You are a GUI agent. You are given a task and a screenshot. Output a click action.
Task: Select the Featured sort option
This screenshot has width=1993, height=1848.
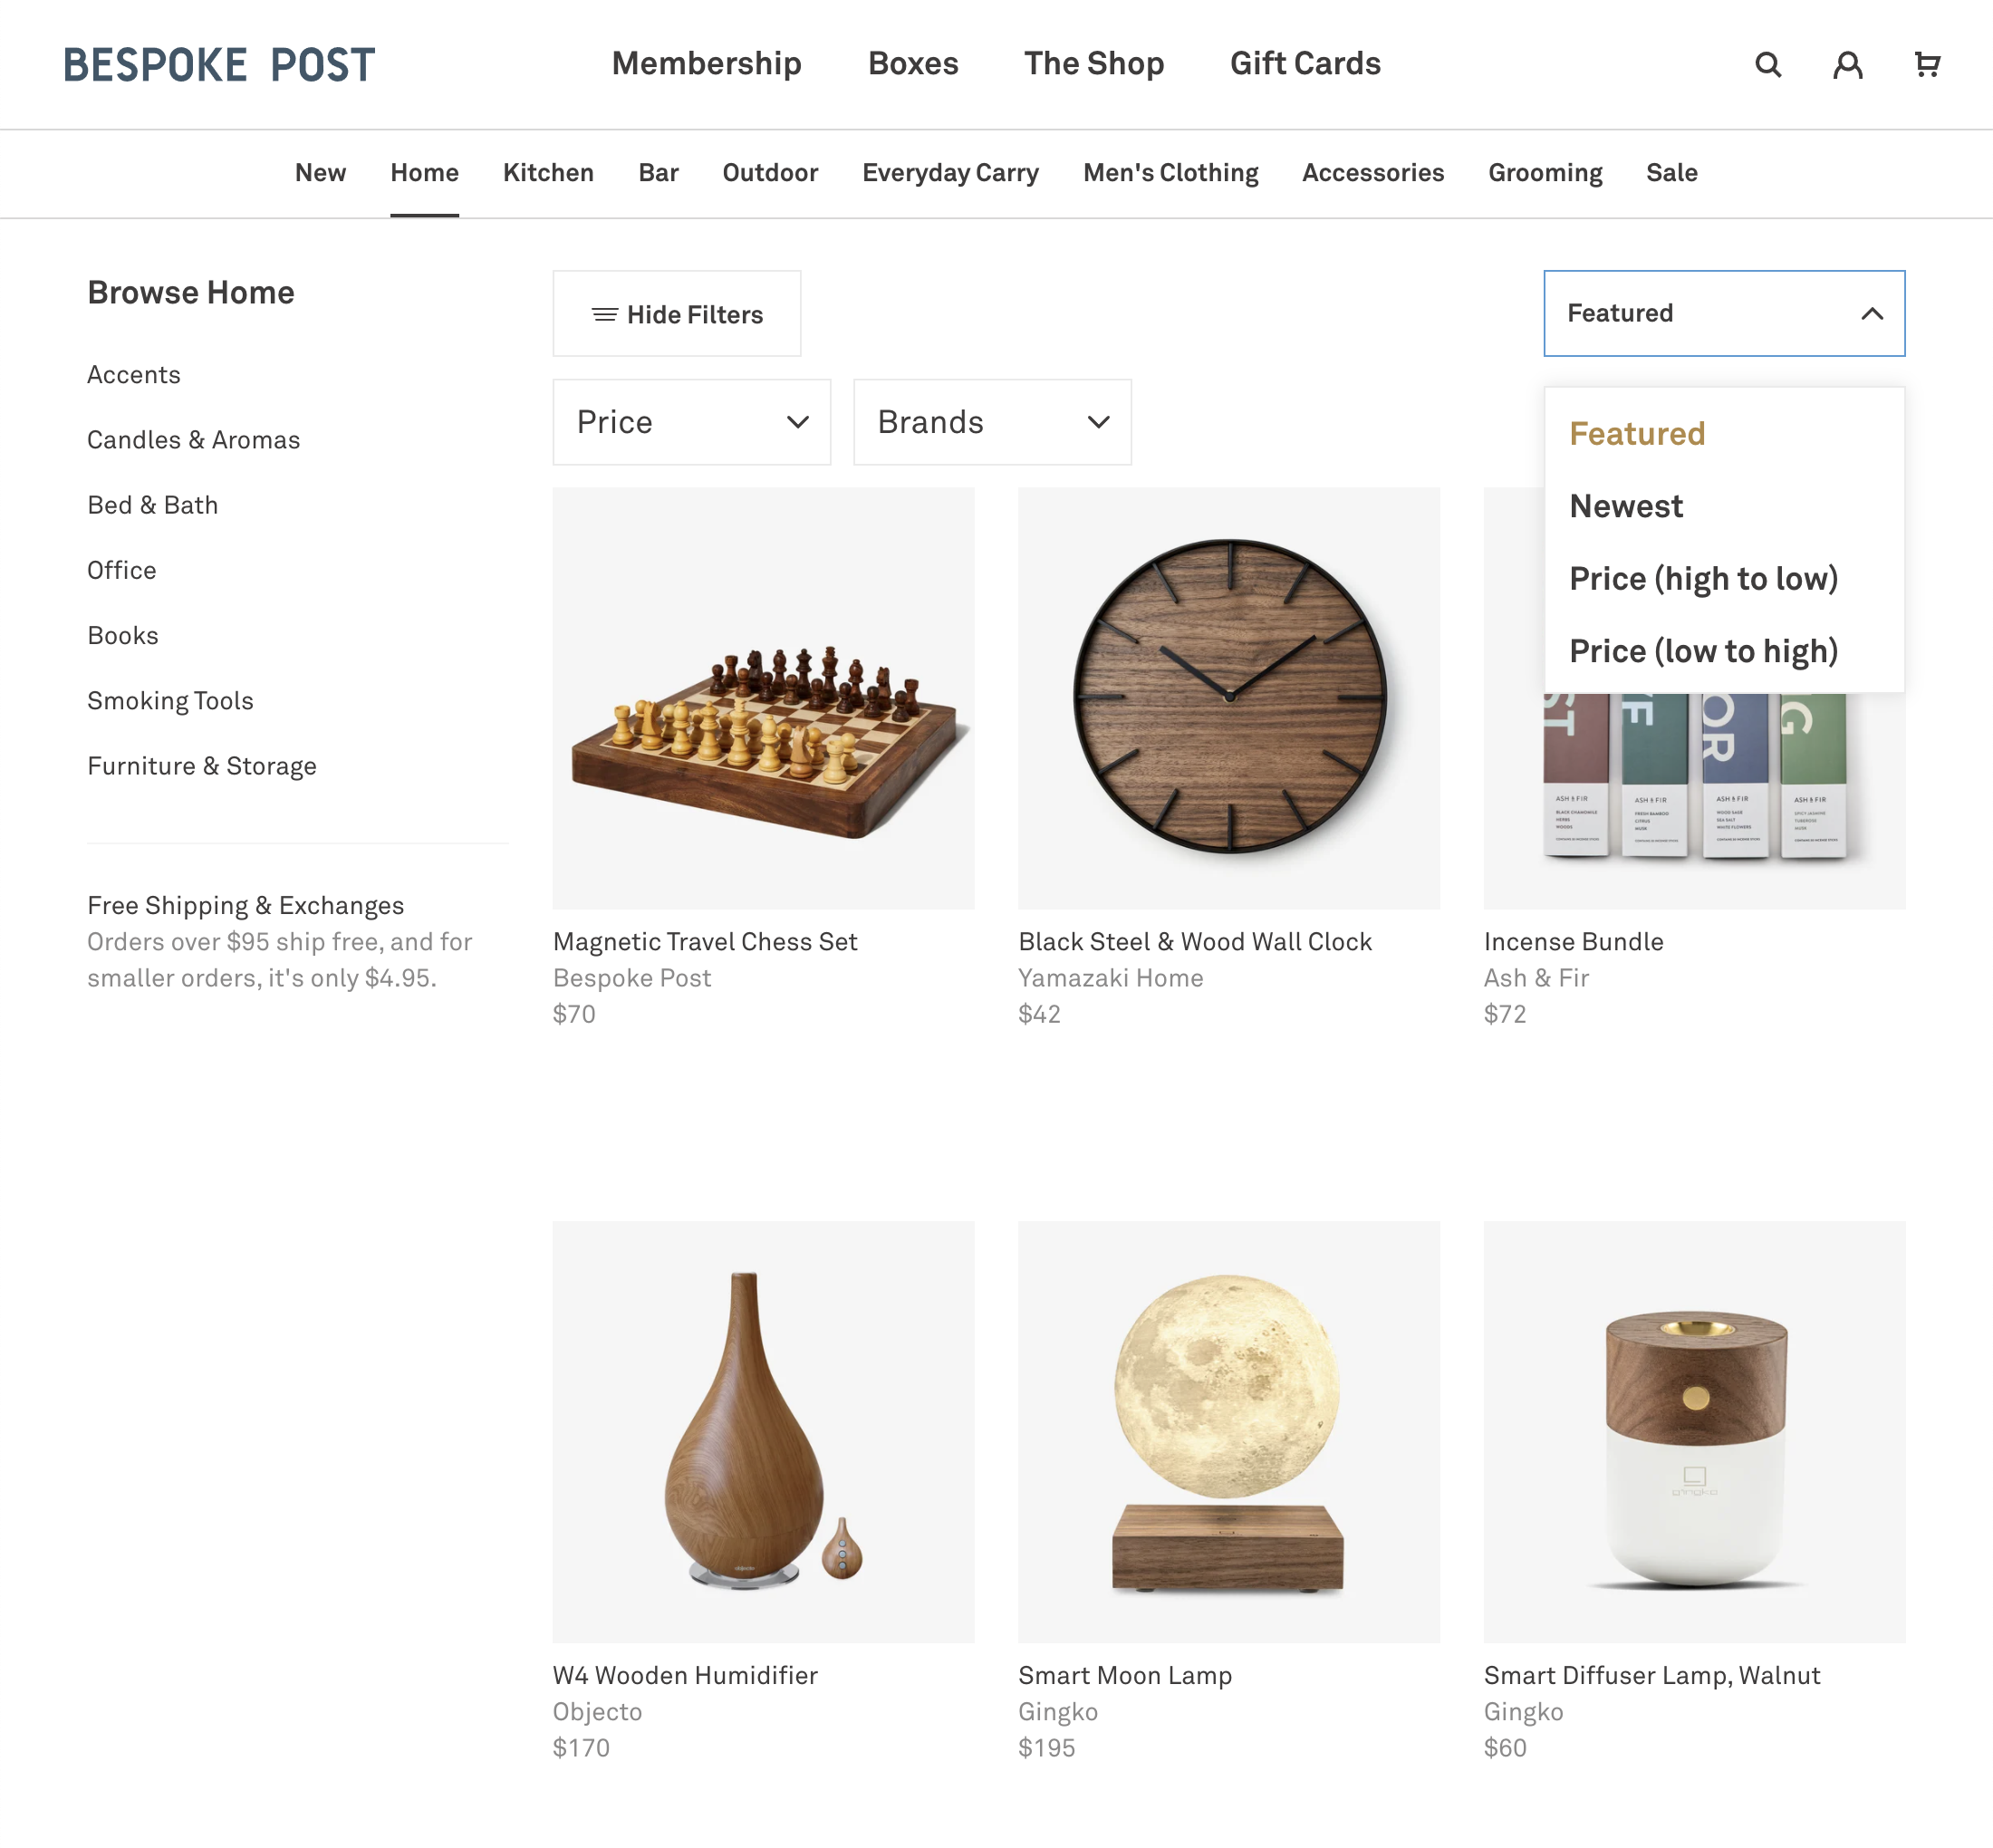1637,433
